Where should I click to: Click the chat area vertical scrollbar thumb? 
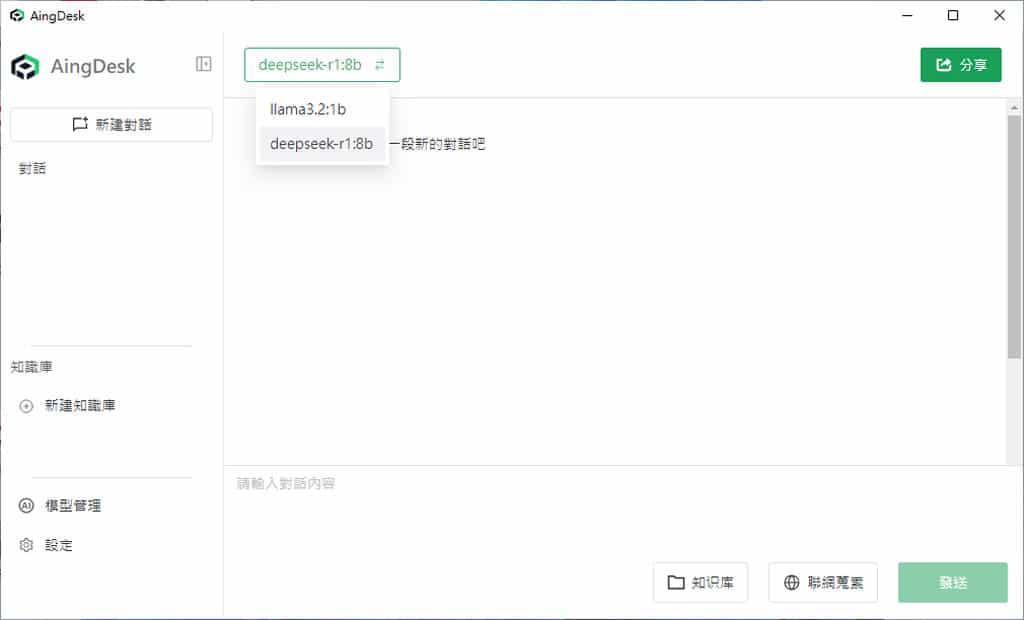1014,237
